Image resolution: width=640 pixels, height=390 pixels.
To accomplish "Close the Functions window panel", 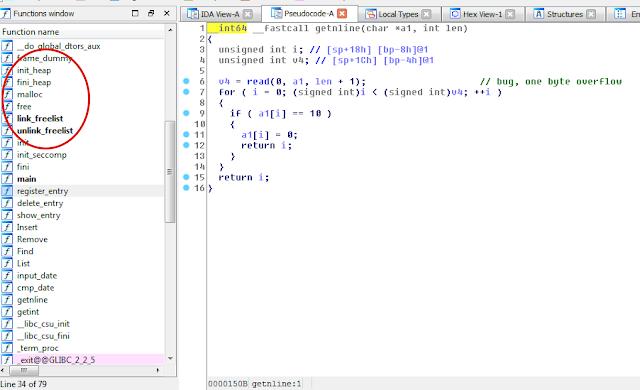I will coord(167,13).
